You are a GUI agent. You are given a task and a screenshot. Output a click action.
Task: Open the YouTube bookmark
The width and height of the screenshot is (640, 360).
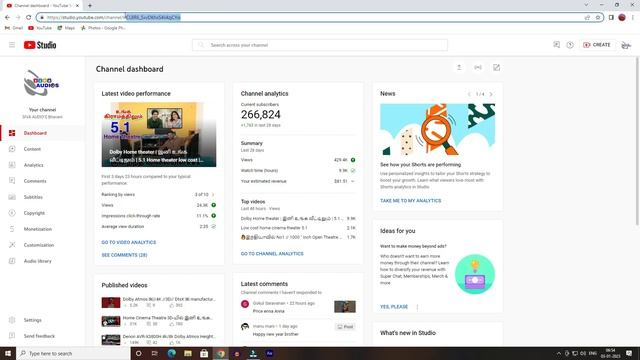coord(40,28)
